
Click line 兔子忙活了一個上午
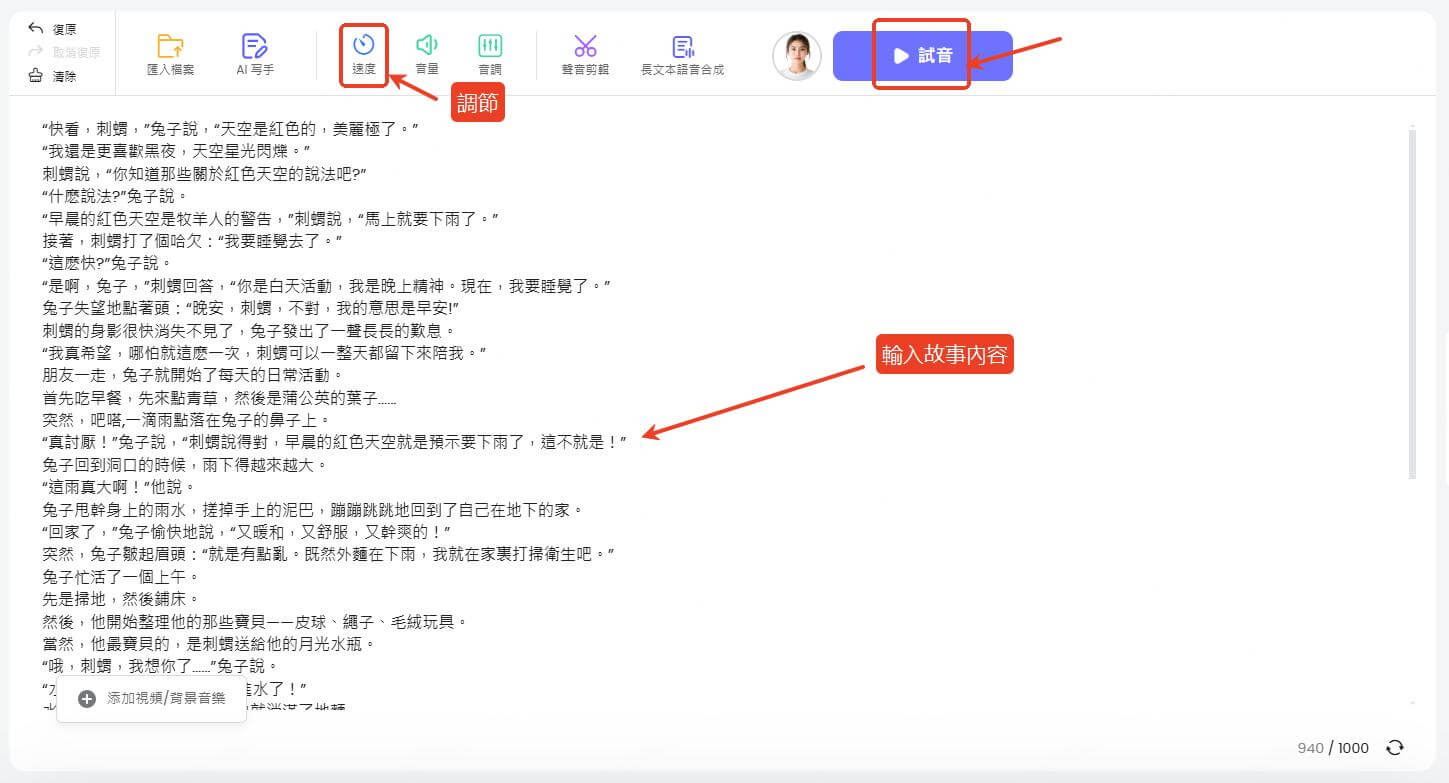120,577
